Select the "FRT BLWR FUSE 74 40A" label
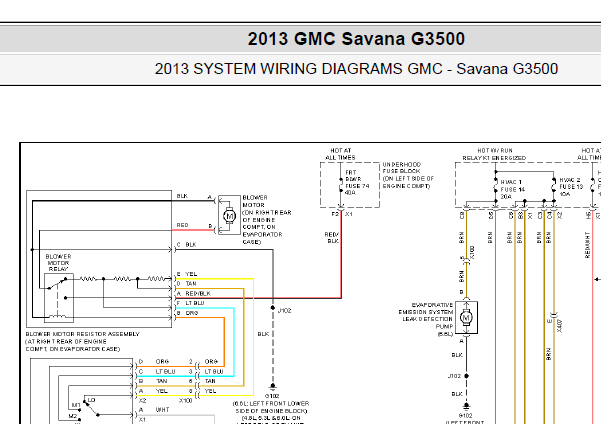 (x=357, y=182)
